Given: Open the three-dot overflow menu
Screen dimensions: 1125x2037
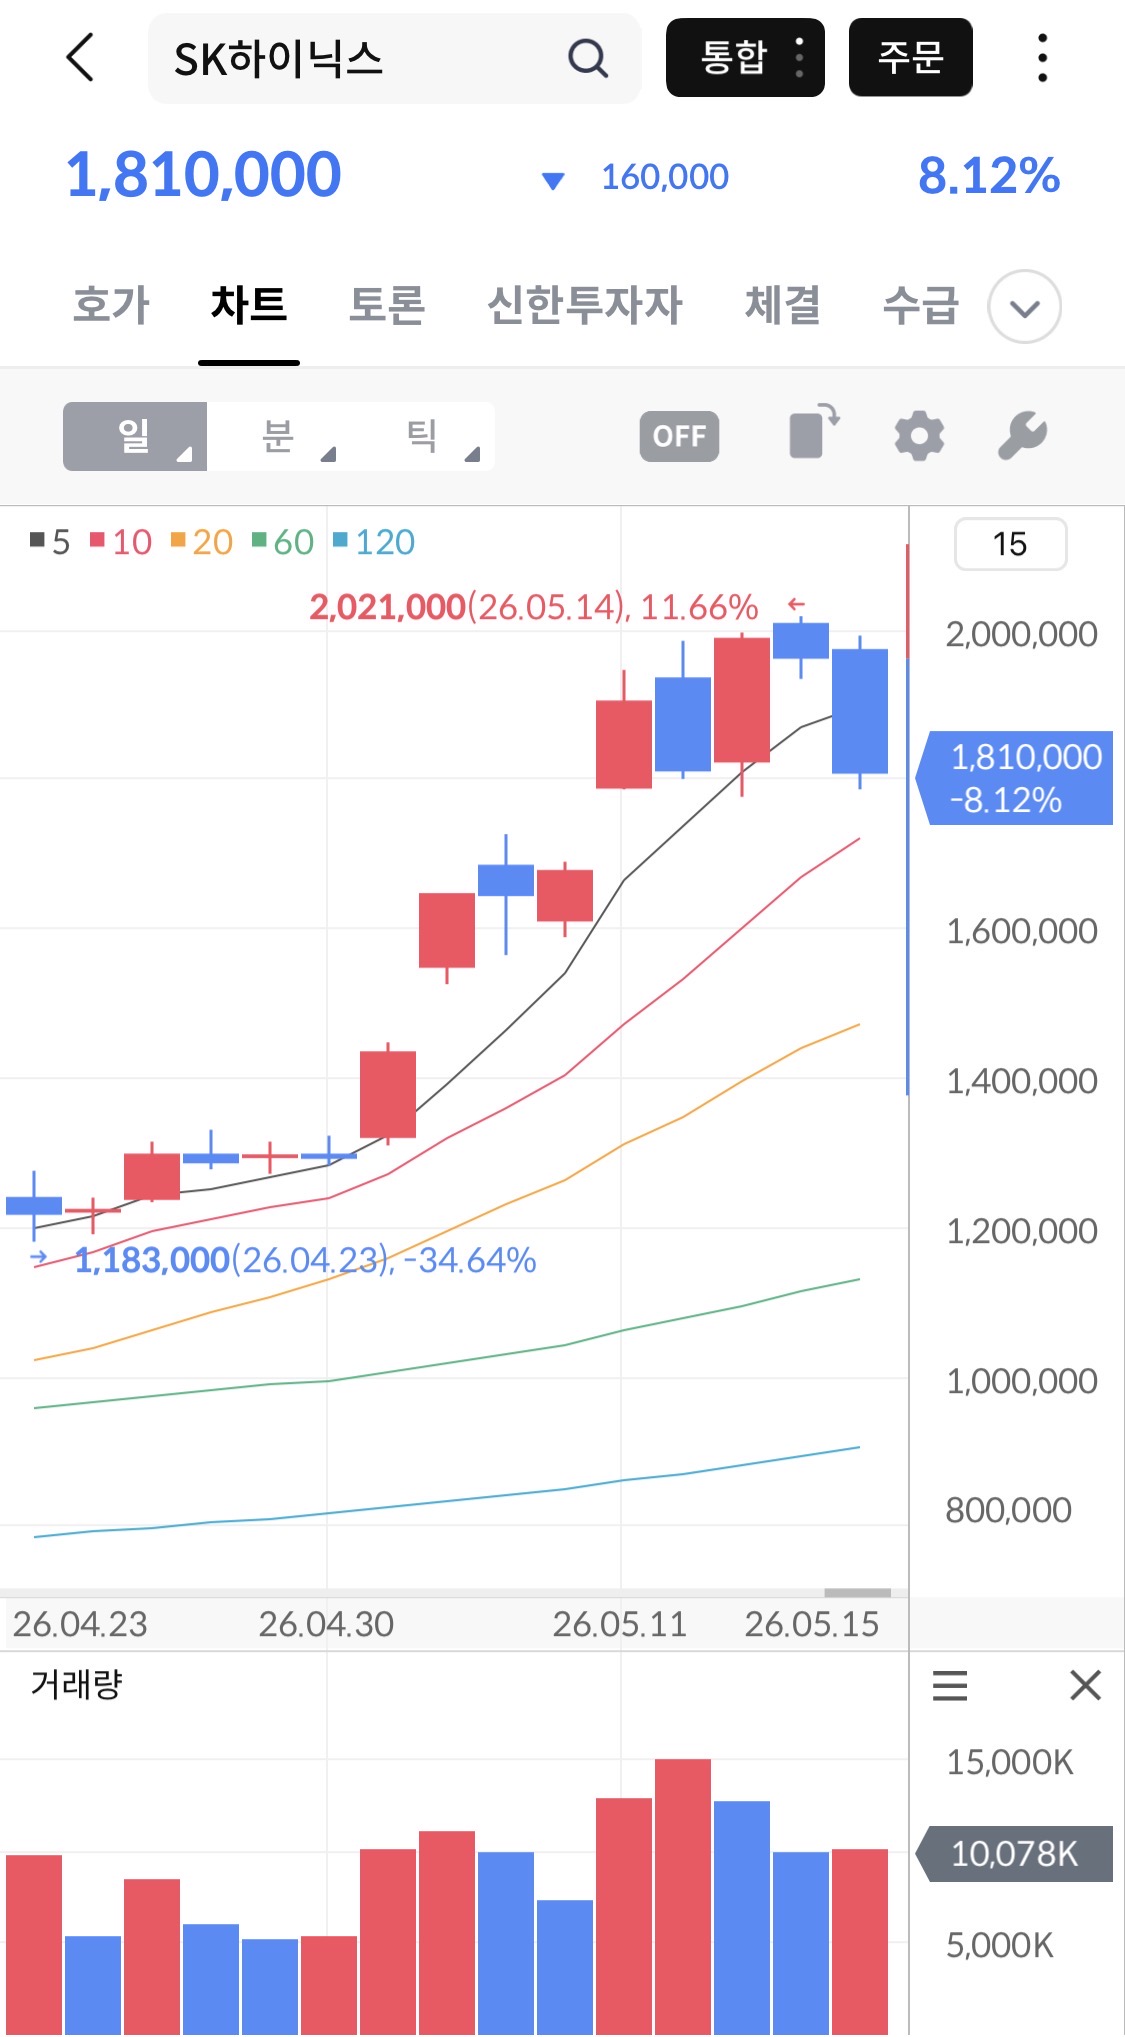Looking at the screenshot, I should click(1042, 57).
